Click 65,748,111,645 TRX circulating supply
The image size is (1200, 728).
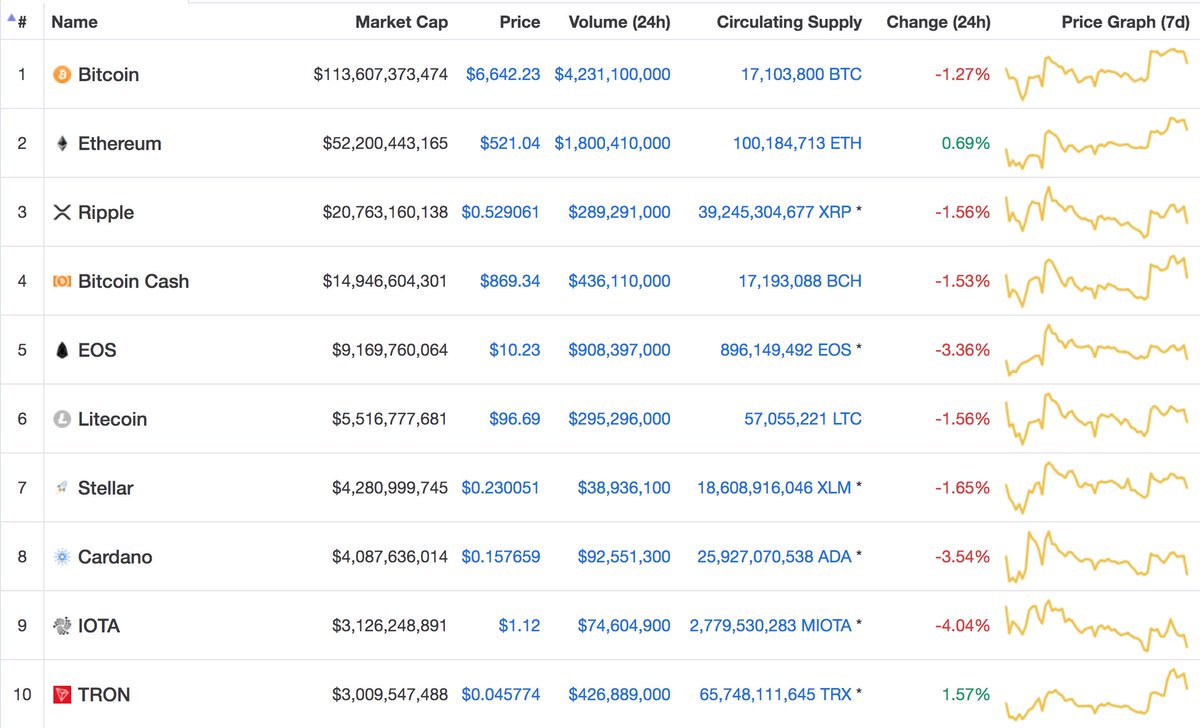[x=775, y=695]
